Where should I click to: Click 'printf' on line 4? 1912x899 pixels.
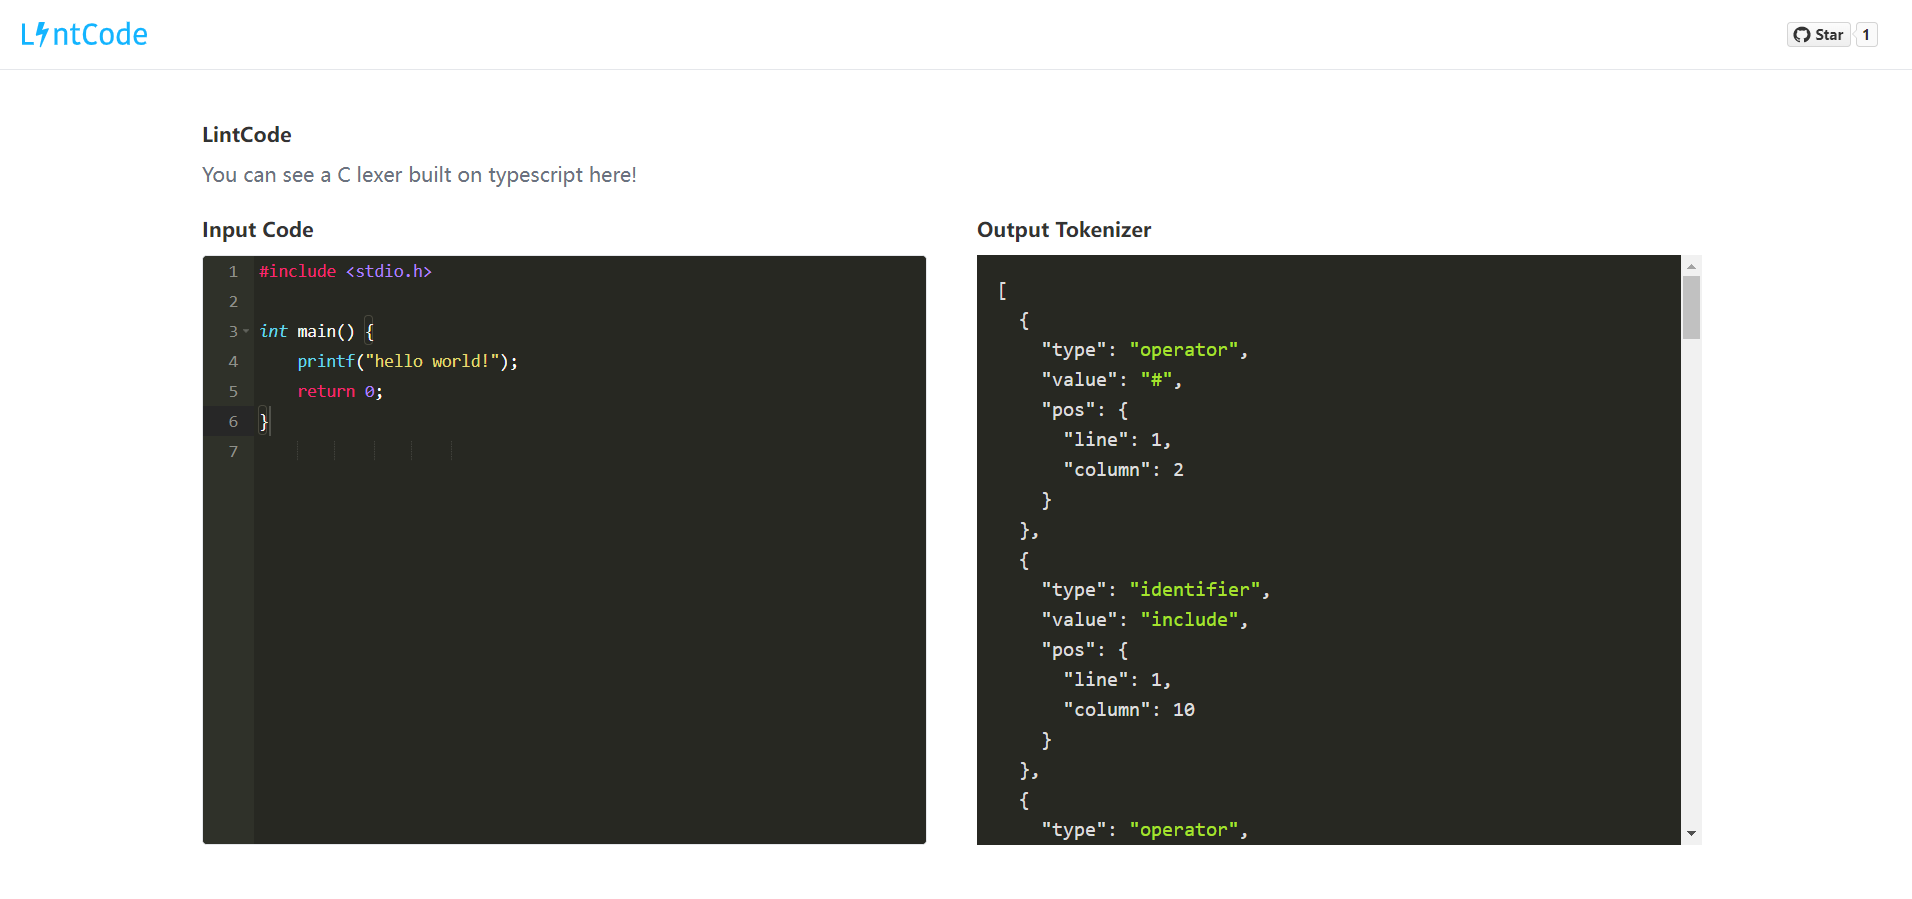pos(326,361)
